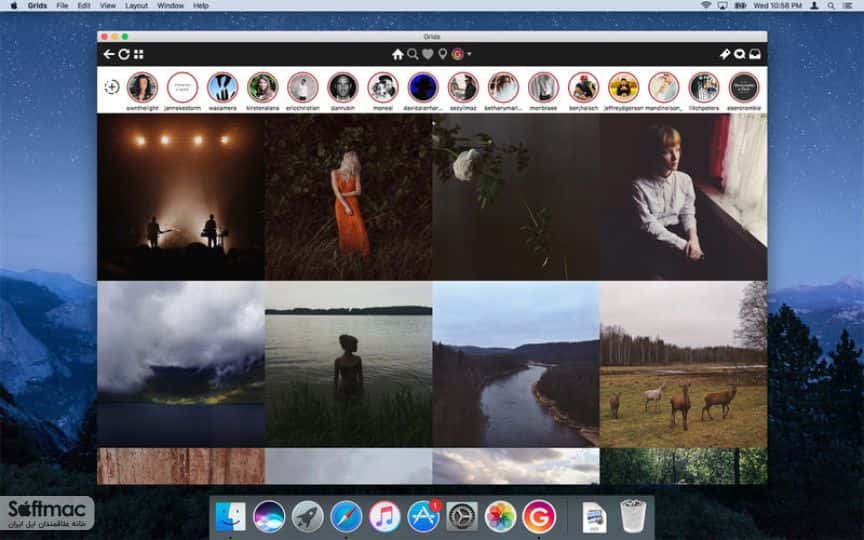Open System Preferences gear in Dock
This screenshot has height=540, width=864.
(x=462, y=516)
